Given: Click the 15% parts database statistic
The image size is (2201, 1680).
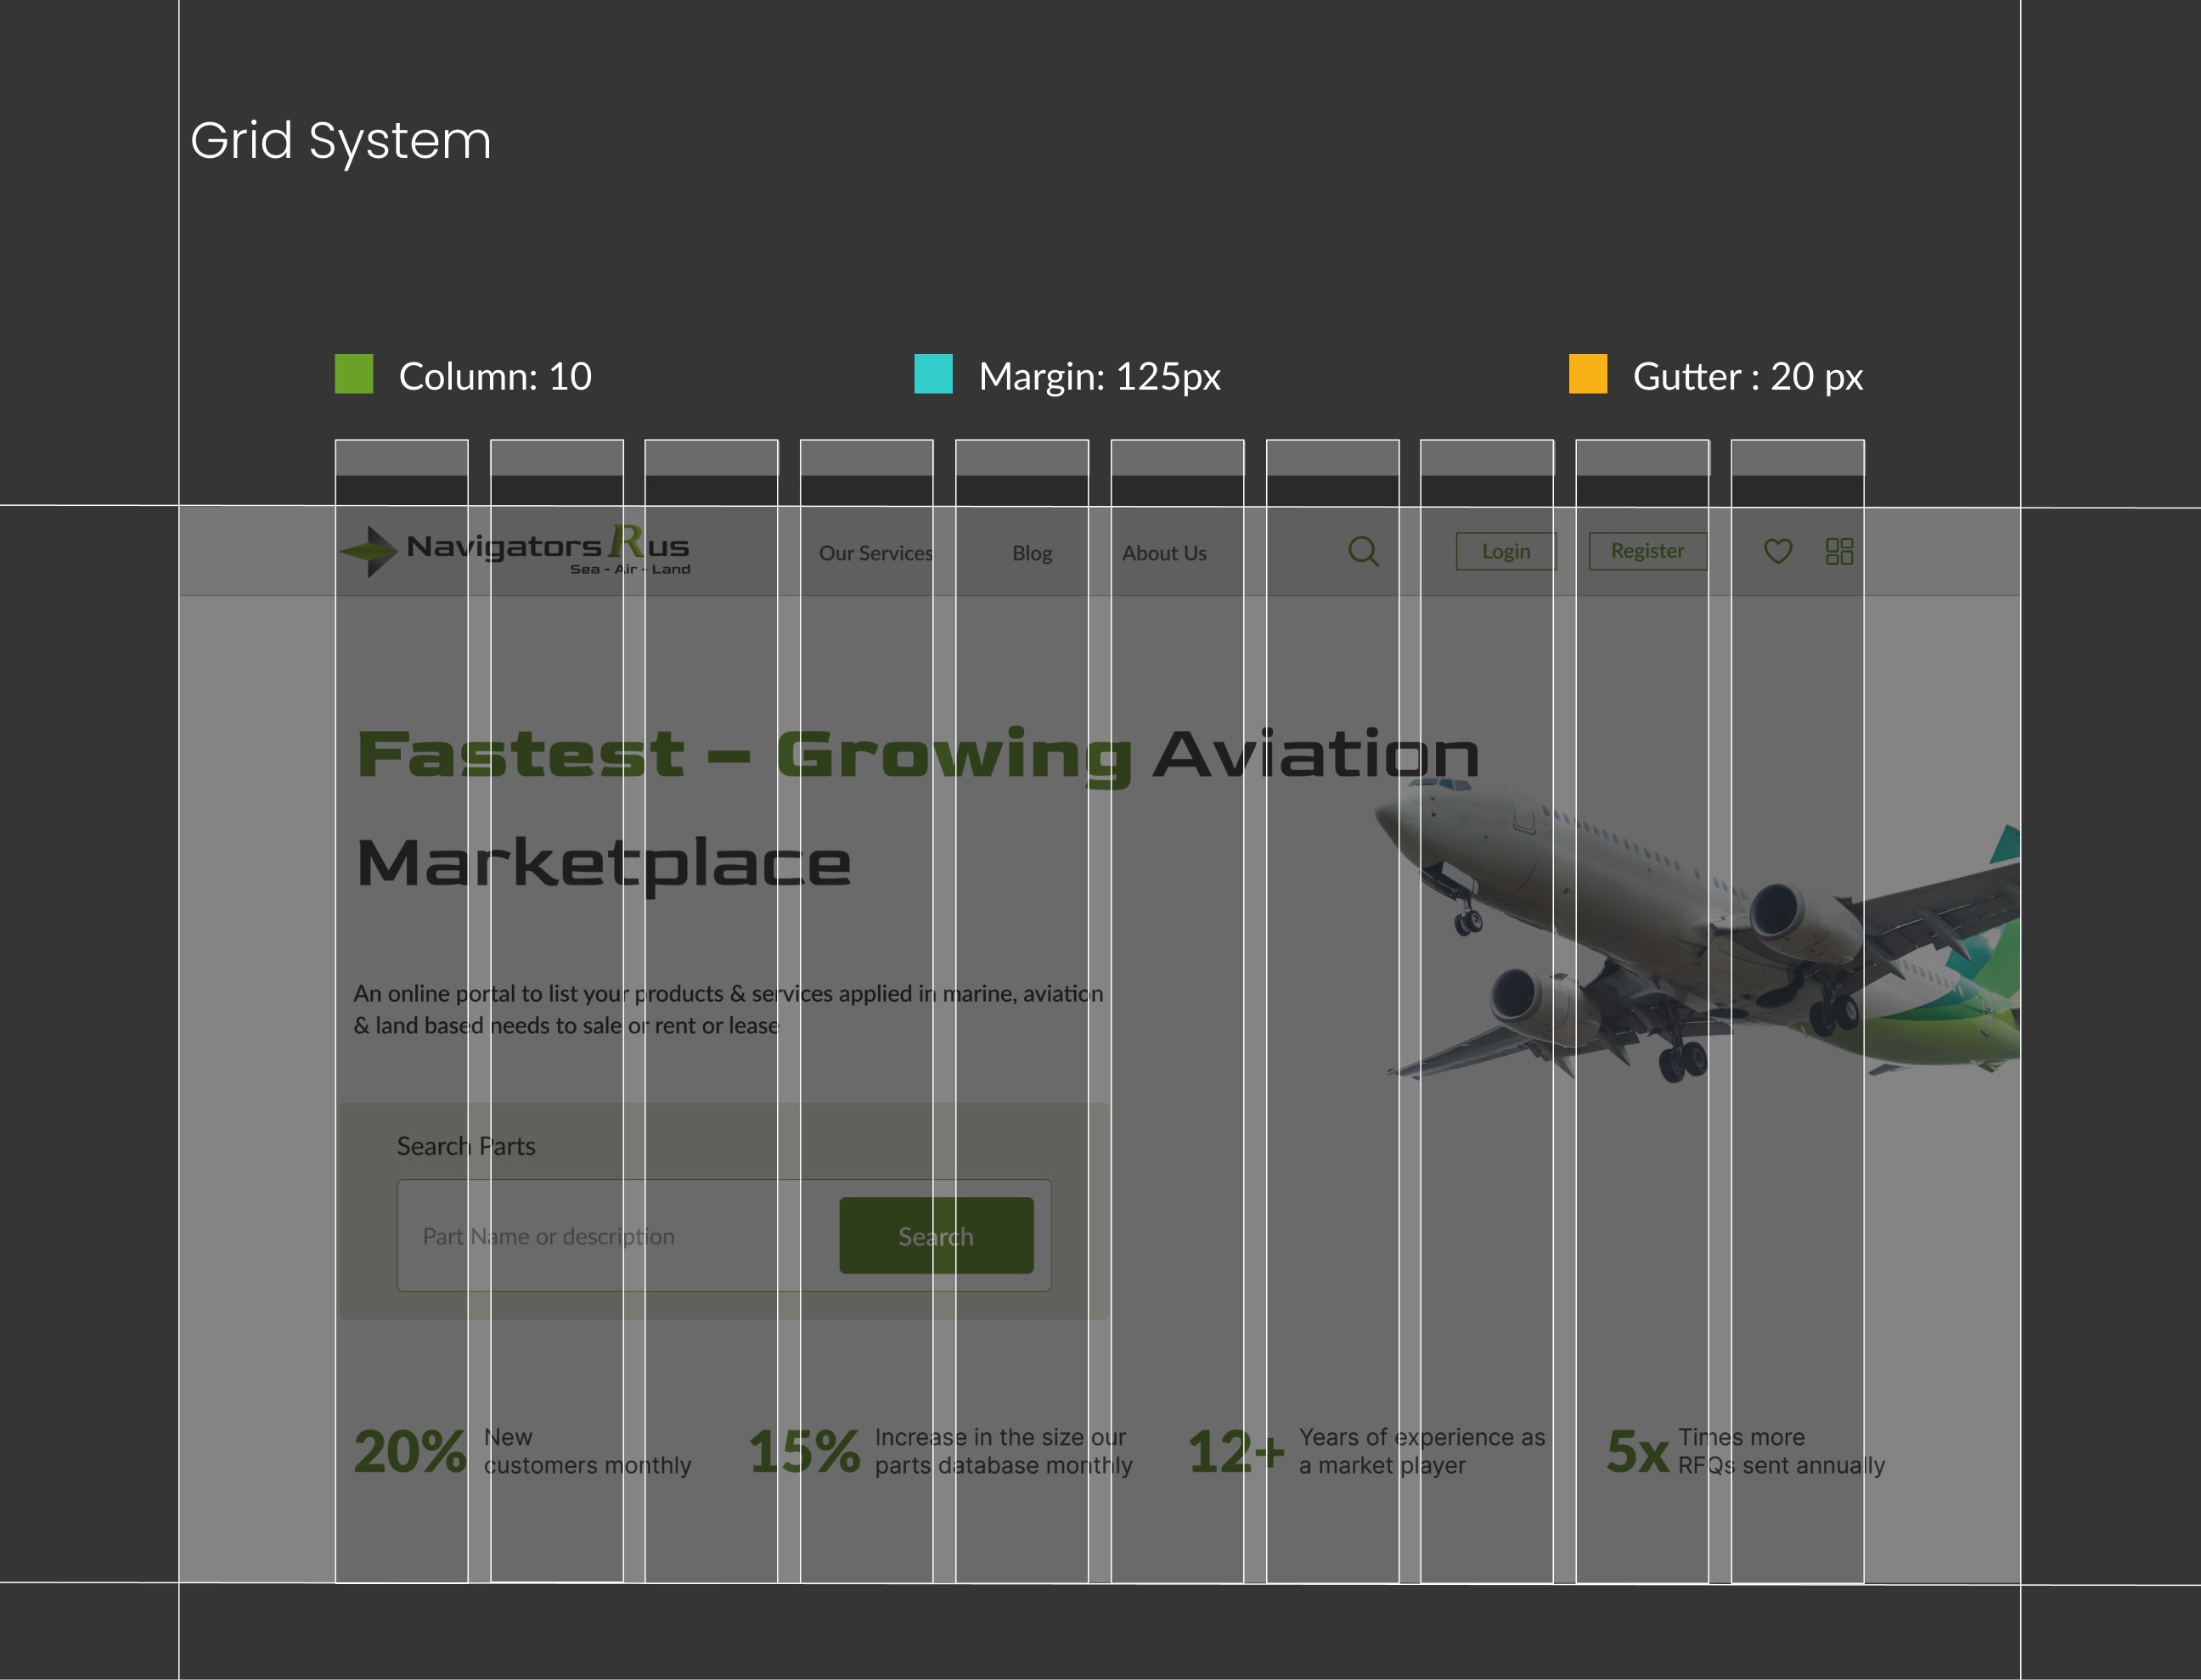Looking at the screenshot, I should (804, 1452).
